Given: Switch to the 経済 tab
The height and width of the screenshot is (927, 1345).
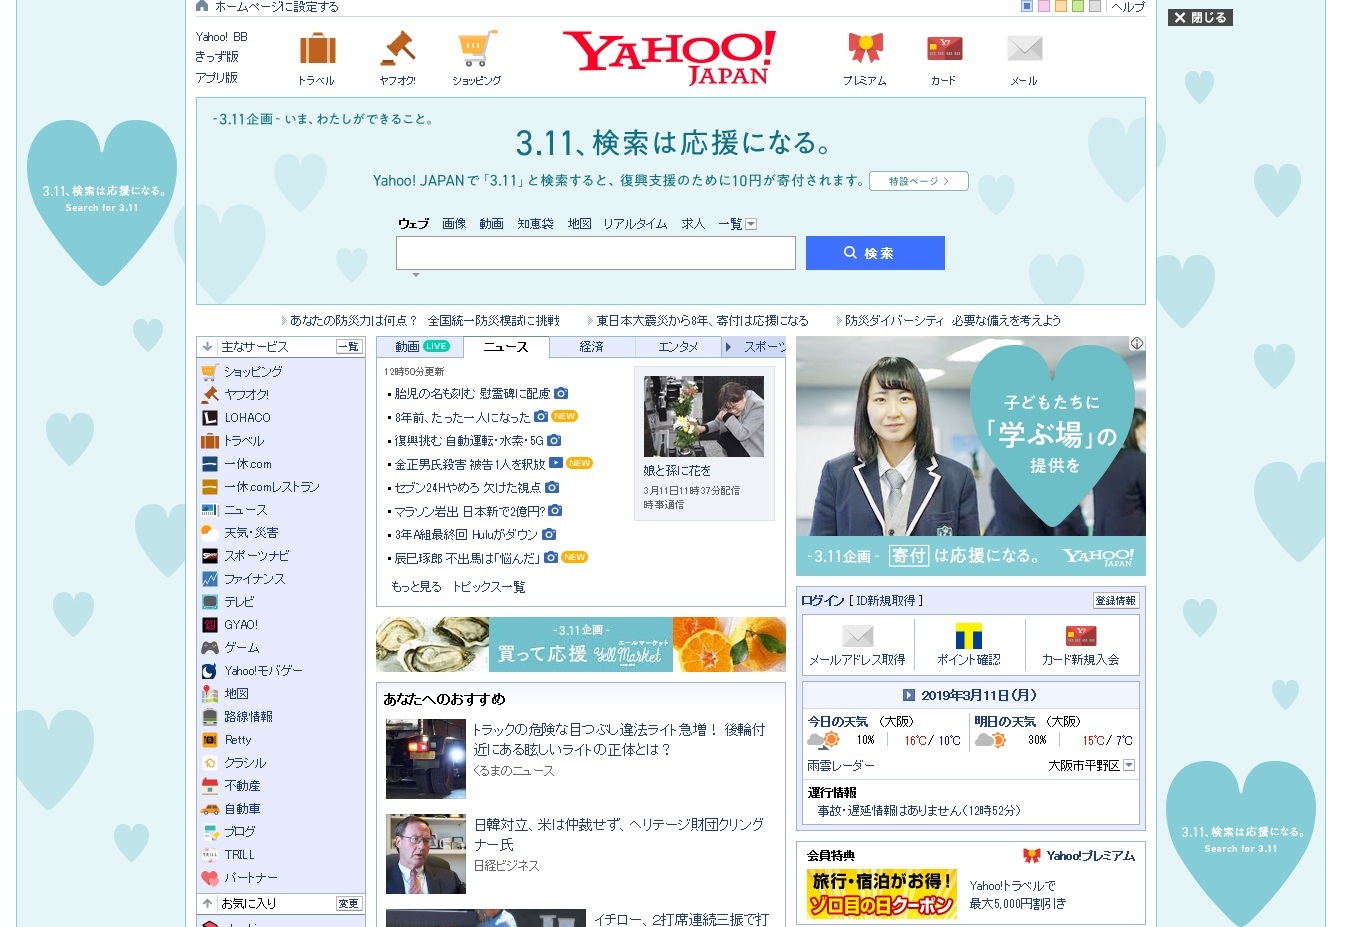Looking at the screenshot, I should pyautogui.click(x=592, y=347).
